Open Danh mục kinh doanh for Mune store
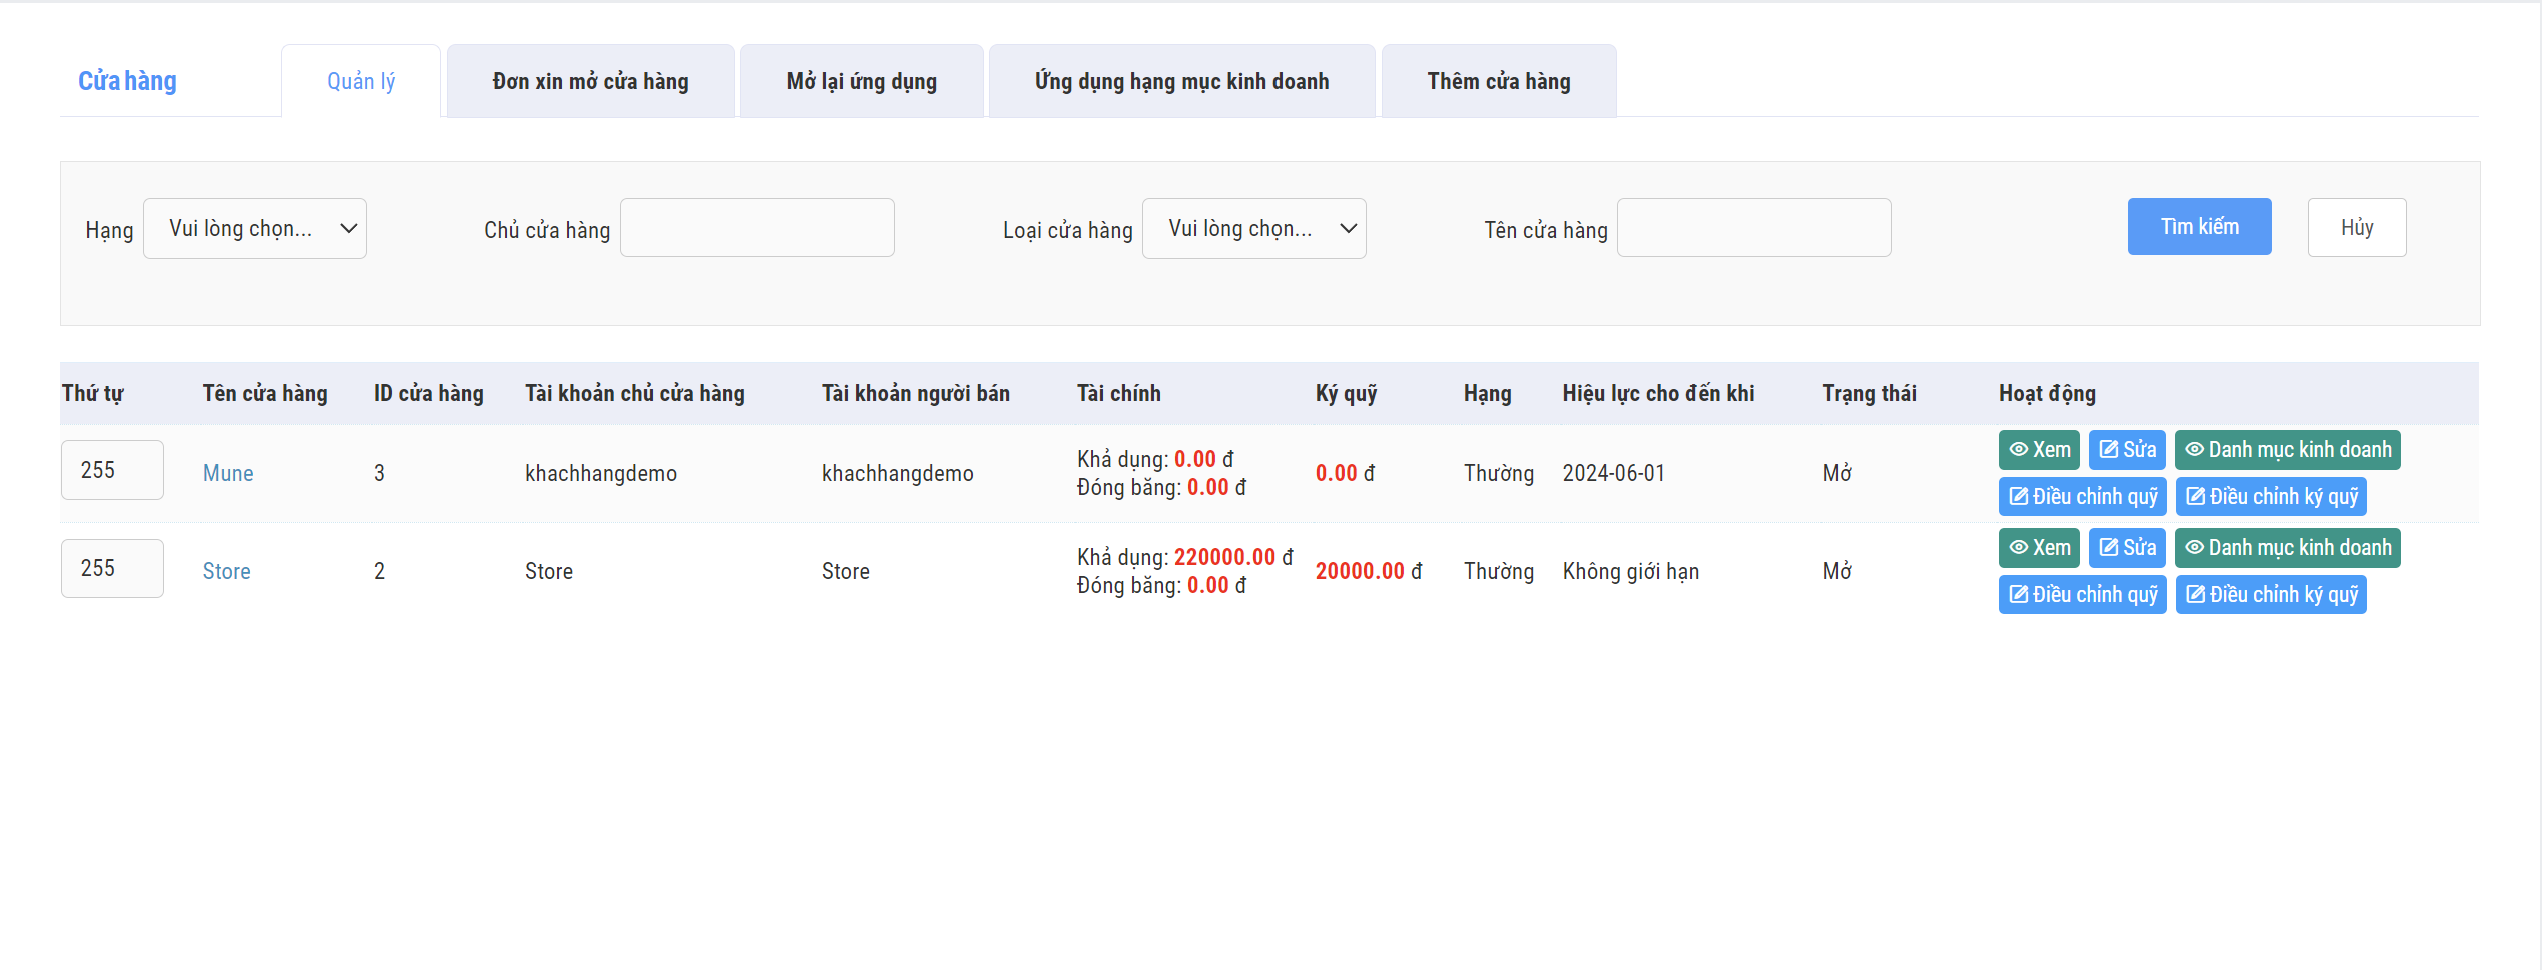The image size is (2542, 970). 2286,450
